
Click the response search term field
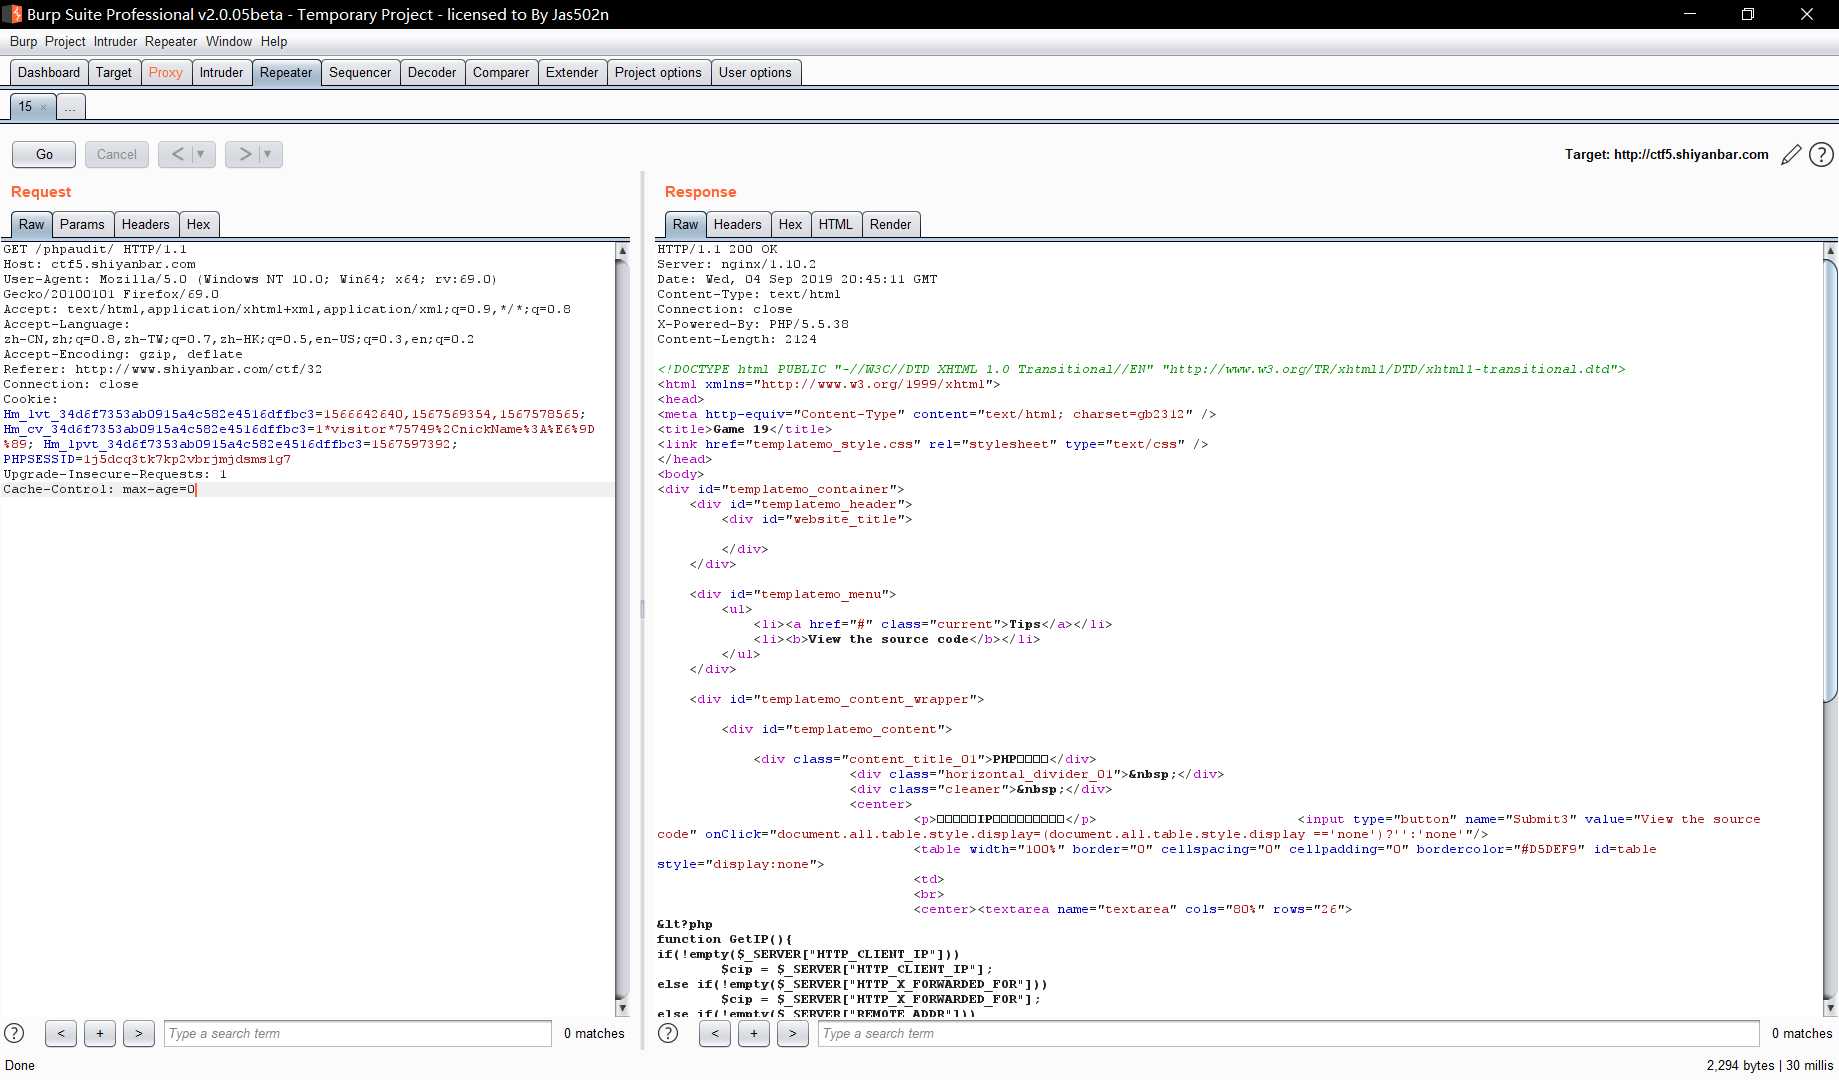point(1289,1033)
